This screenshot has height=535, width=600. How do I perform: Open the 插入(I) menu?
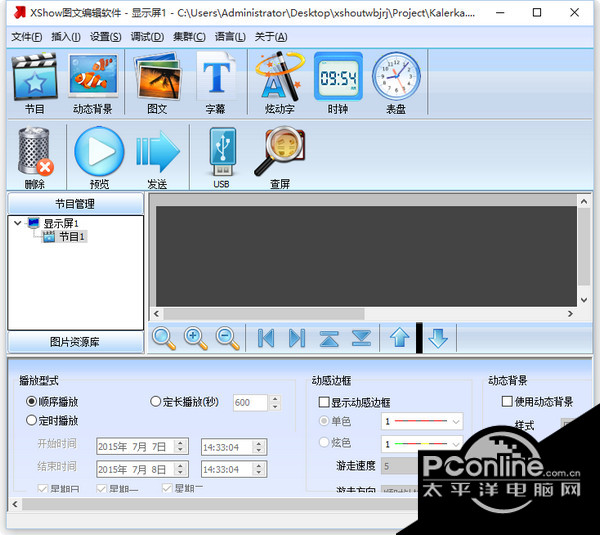click(x=66, y=37)
